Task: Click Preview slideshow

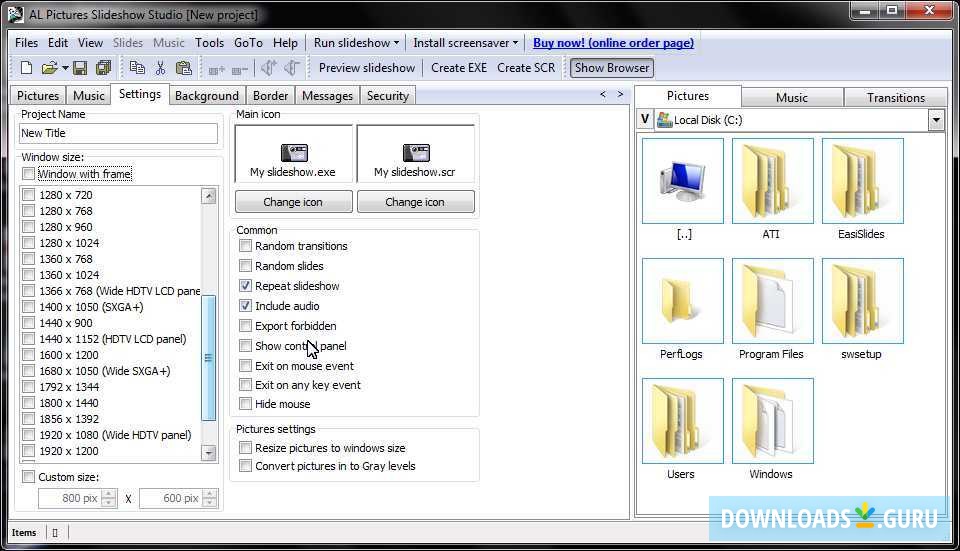Action: [367, 68]
